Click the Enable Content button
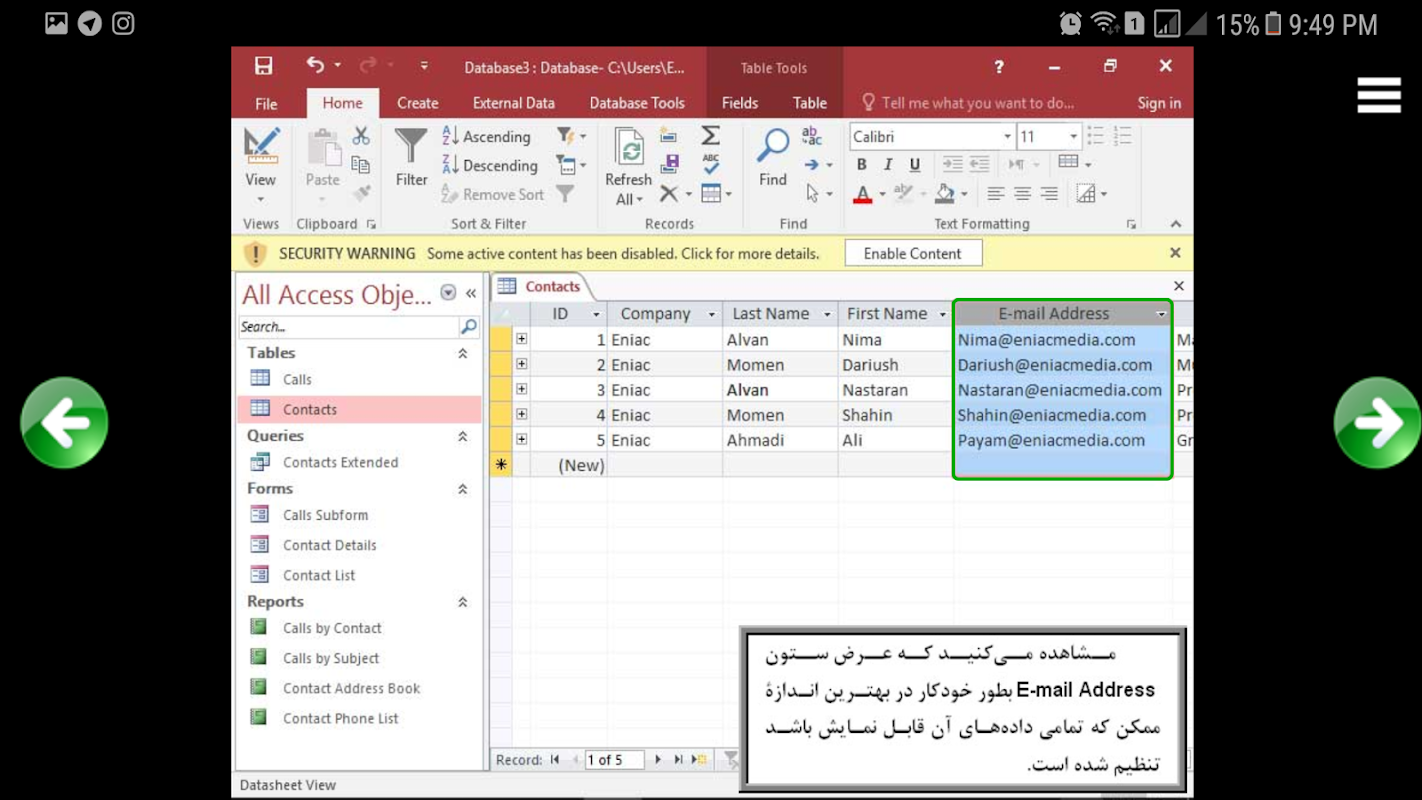 tap(913, 254)
